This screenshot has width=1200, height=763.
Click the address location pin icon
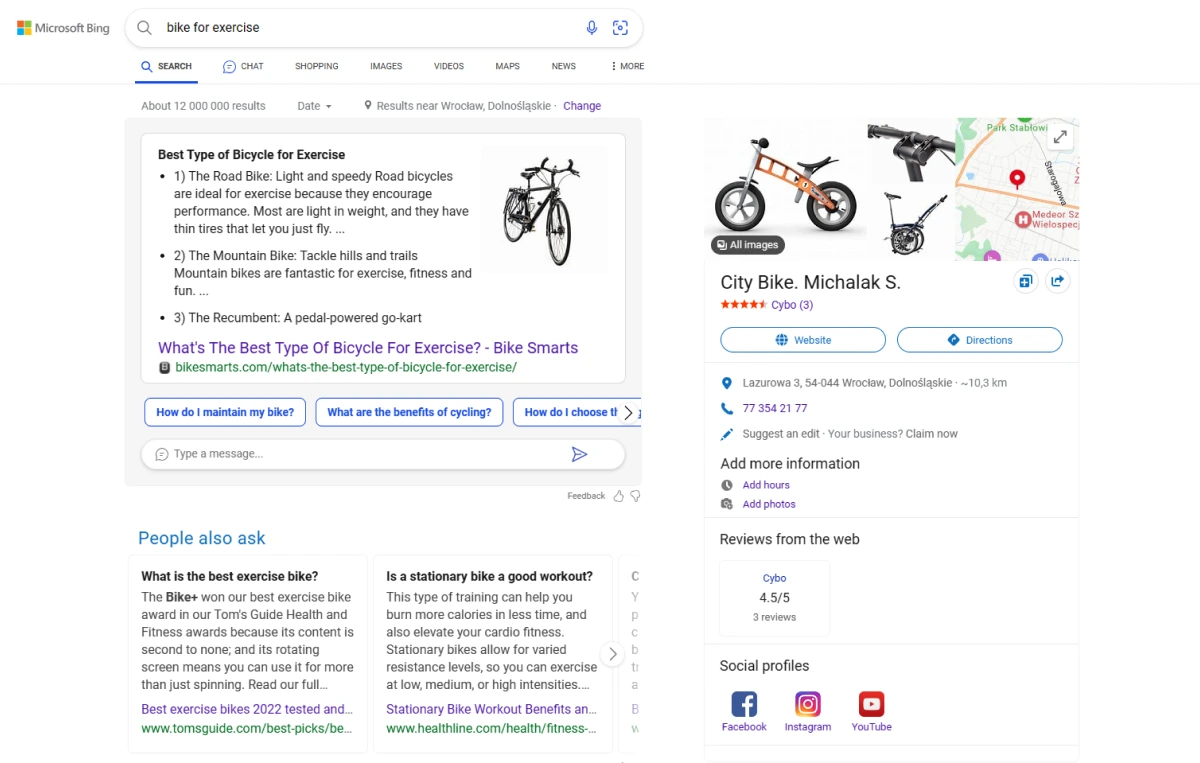pos(727,383)
